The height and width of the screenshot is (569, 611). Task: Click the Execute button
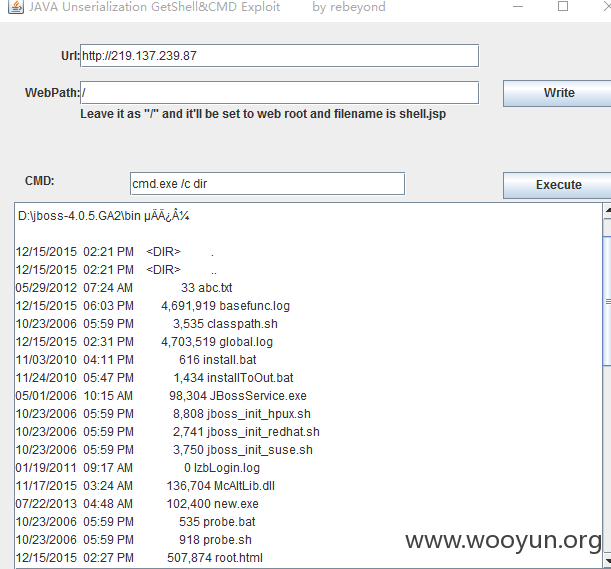(558, 185)
